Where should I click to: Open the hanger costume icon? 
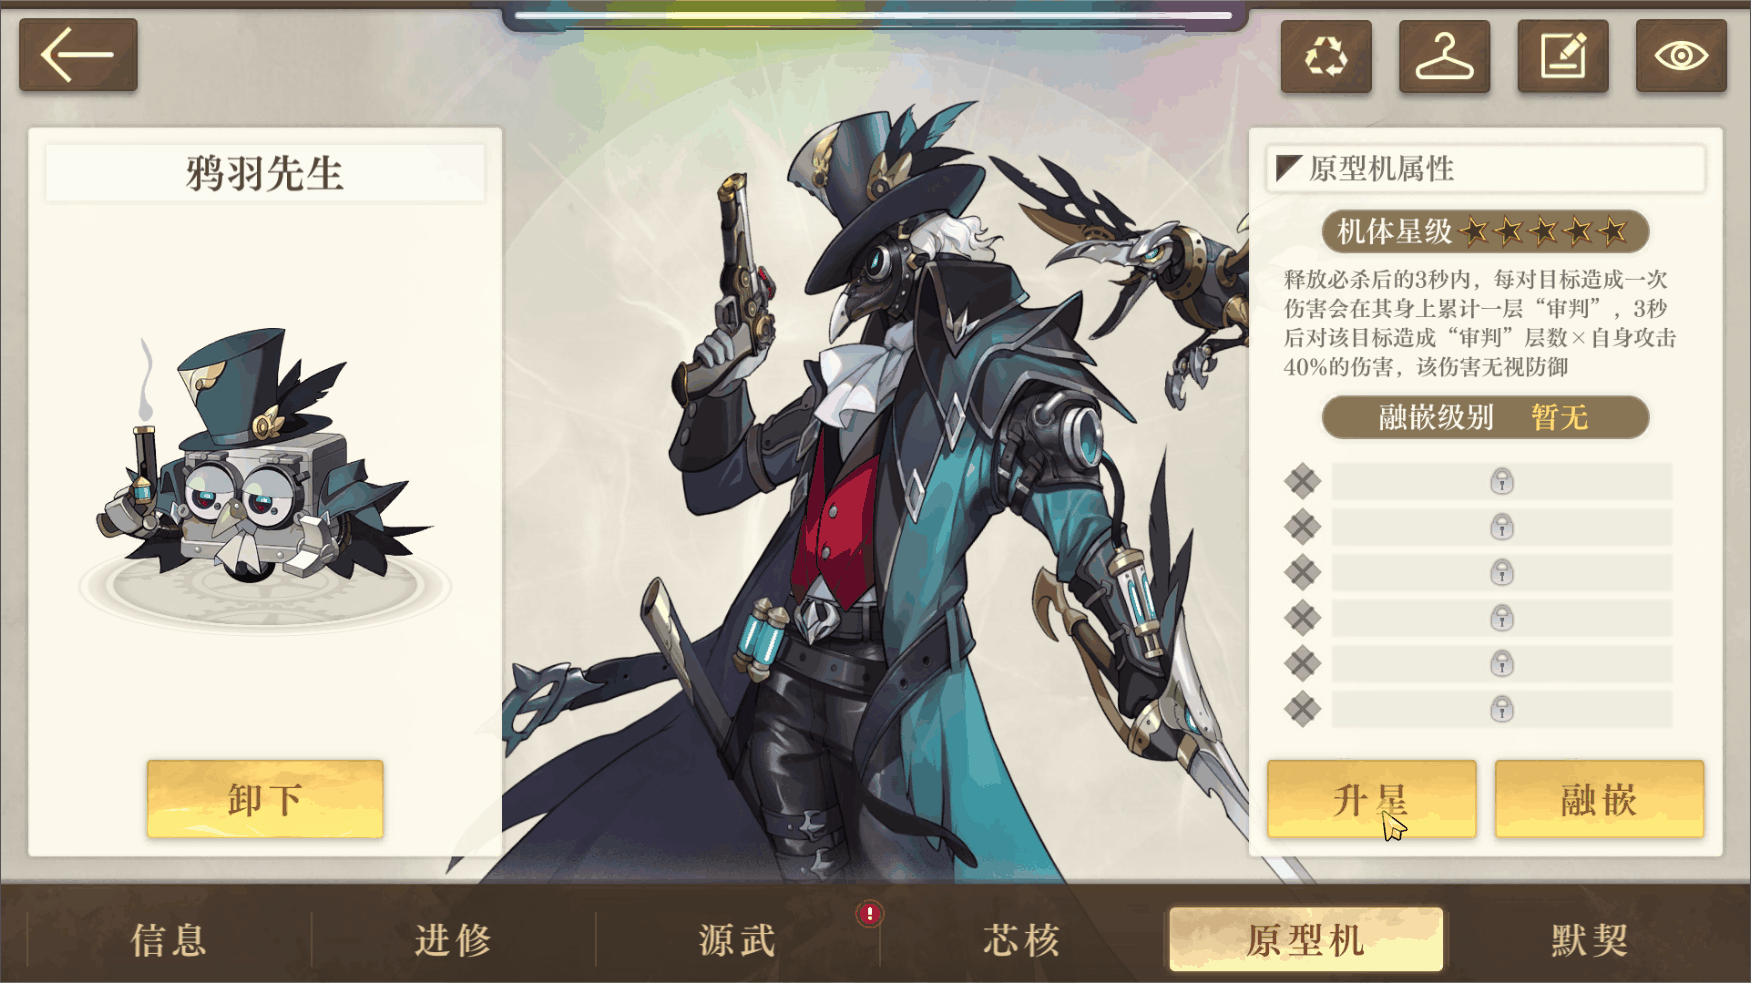[x=1444, y=56]
